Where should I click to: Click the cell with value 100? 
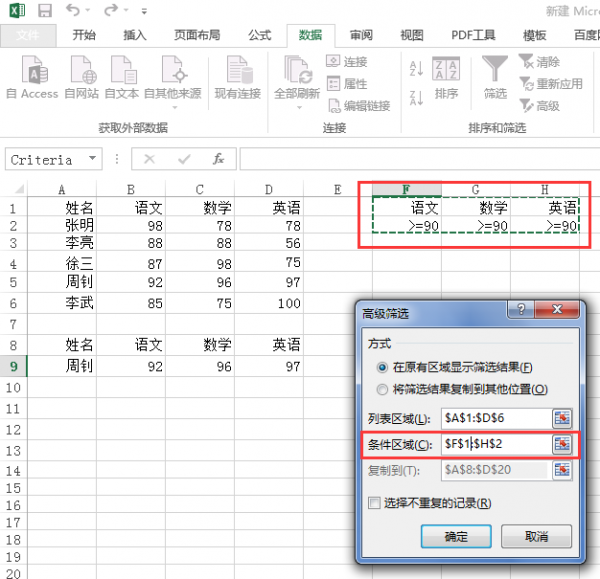269,303
